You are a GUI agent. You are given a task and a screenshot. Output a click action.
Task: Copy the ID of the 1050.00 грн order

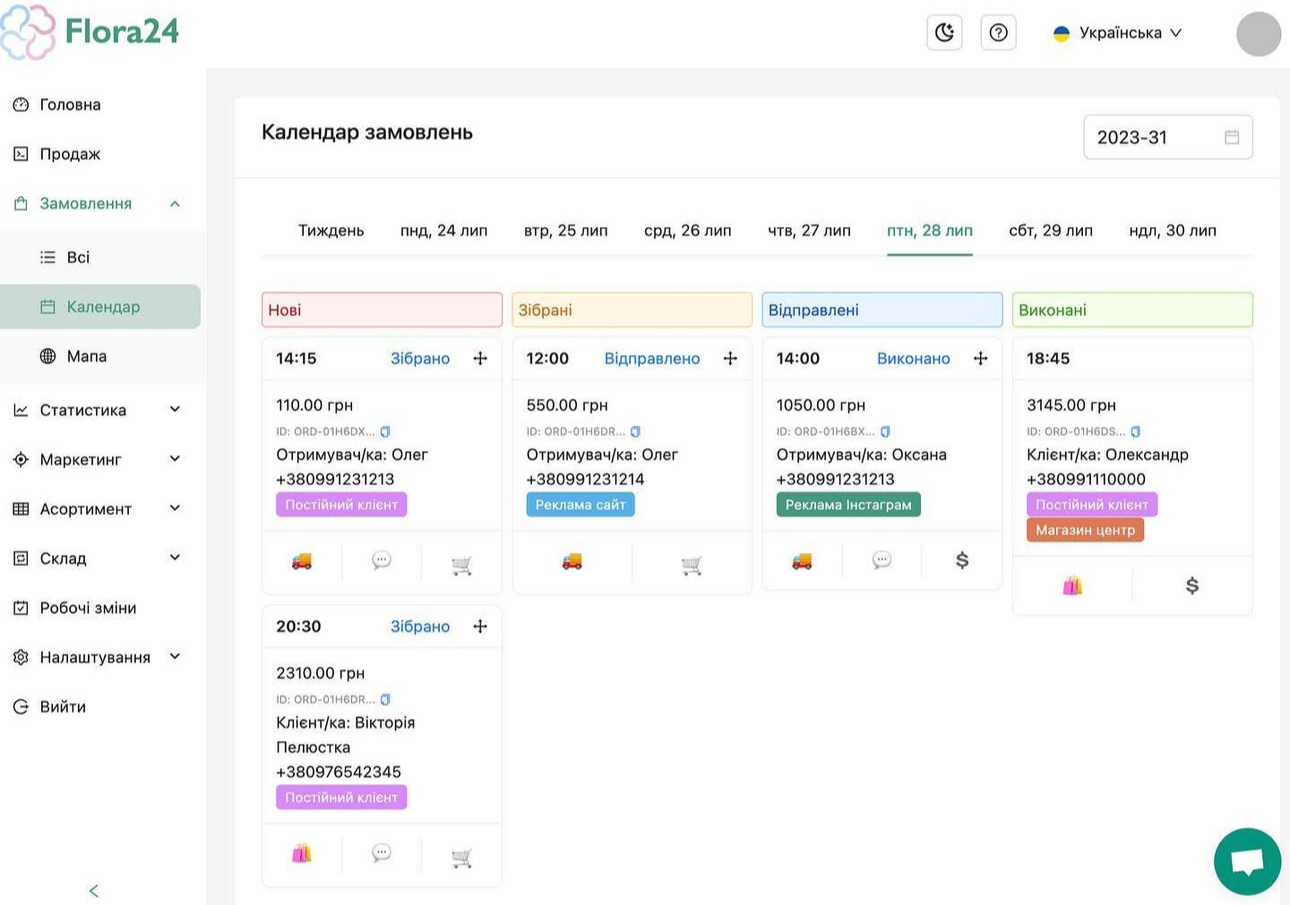pos(885,432)
